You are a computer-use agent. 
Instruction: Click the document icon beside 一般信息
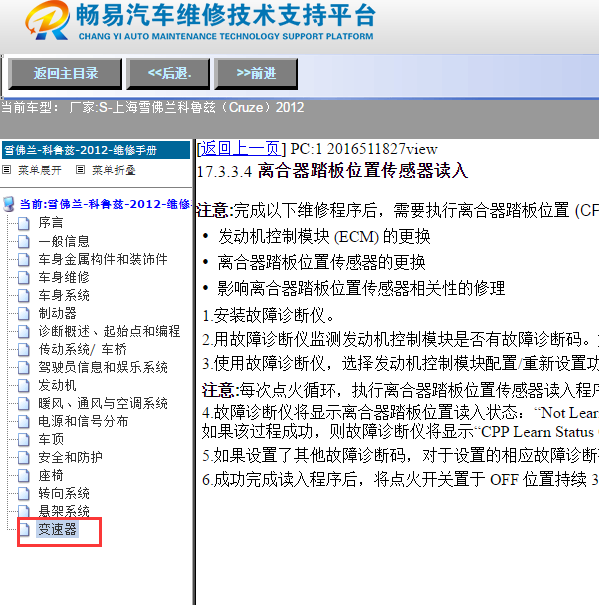click(x=24, y=242)
